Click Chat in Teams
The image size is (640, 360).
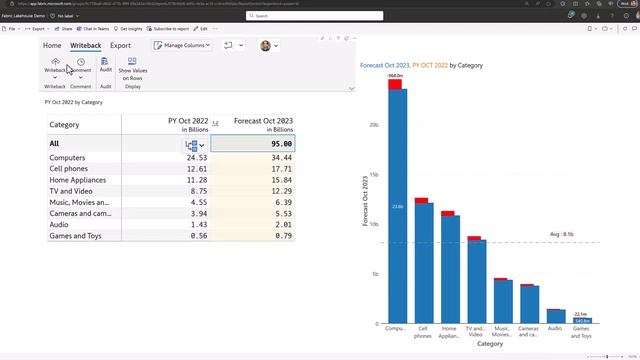pos(93,29)
